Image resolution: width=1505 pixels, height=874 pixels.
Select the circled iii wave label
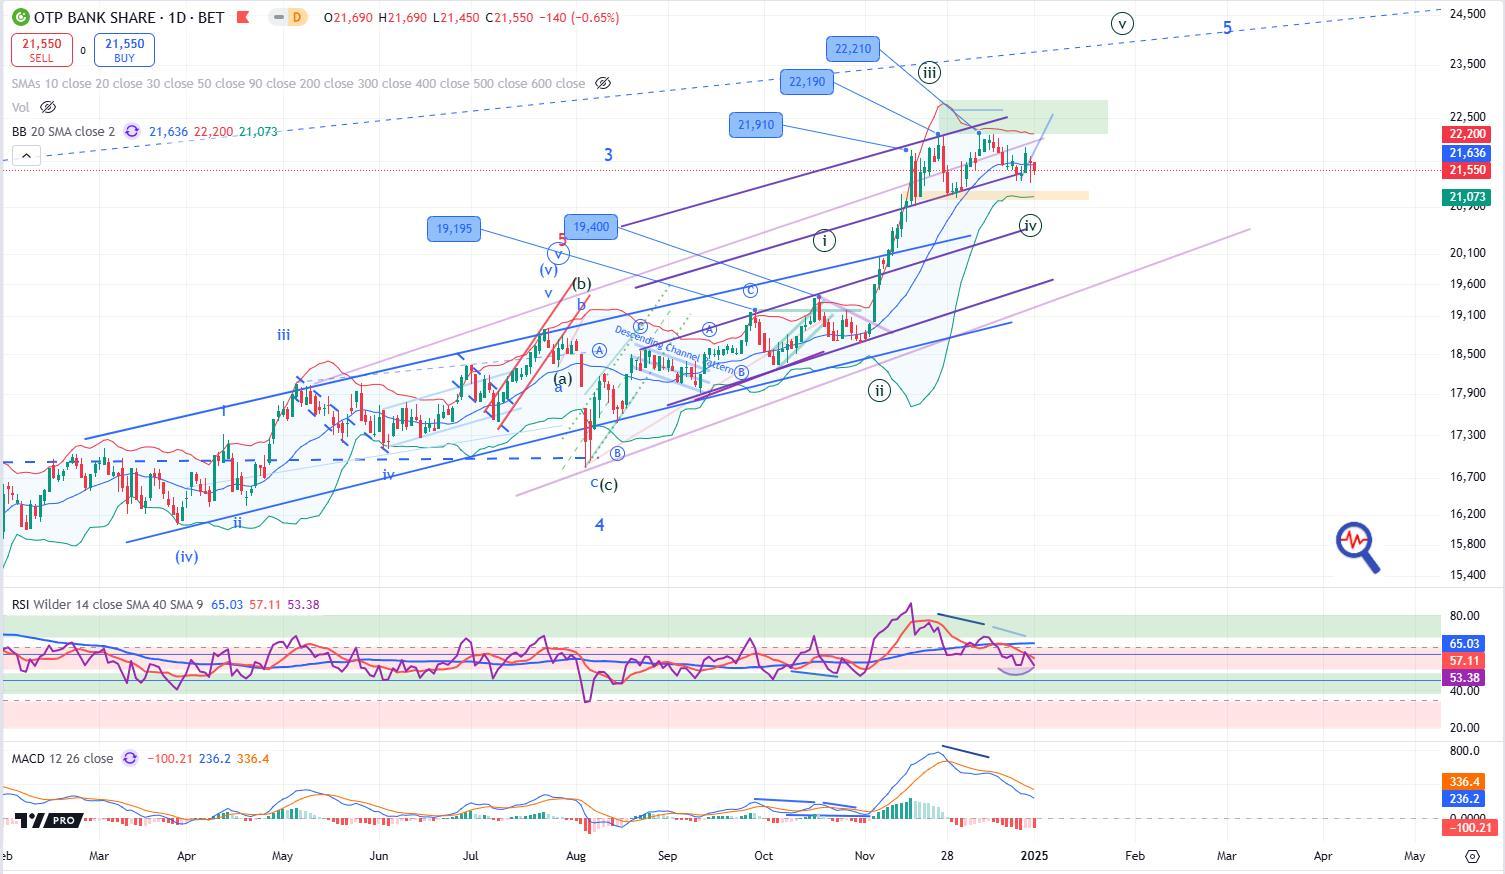click(929, 72)
